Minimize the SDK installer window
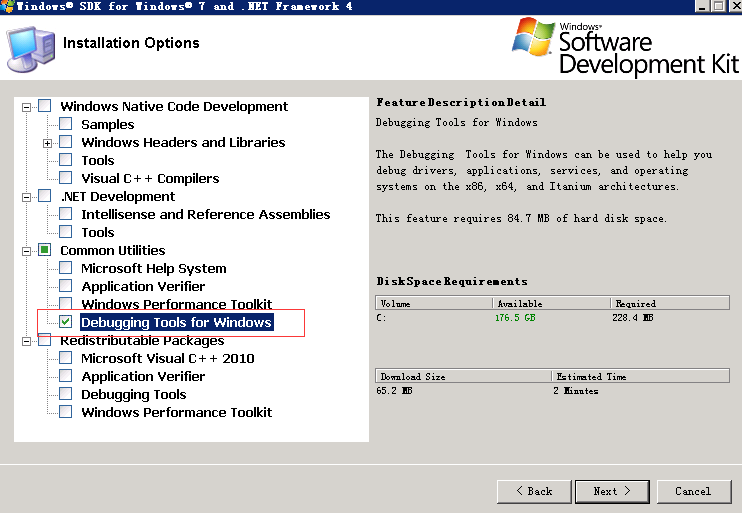This screenshot has height=513, width=742. tap(702, 6)
